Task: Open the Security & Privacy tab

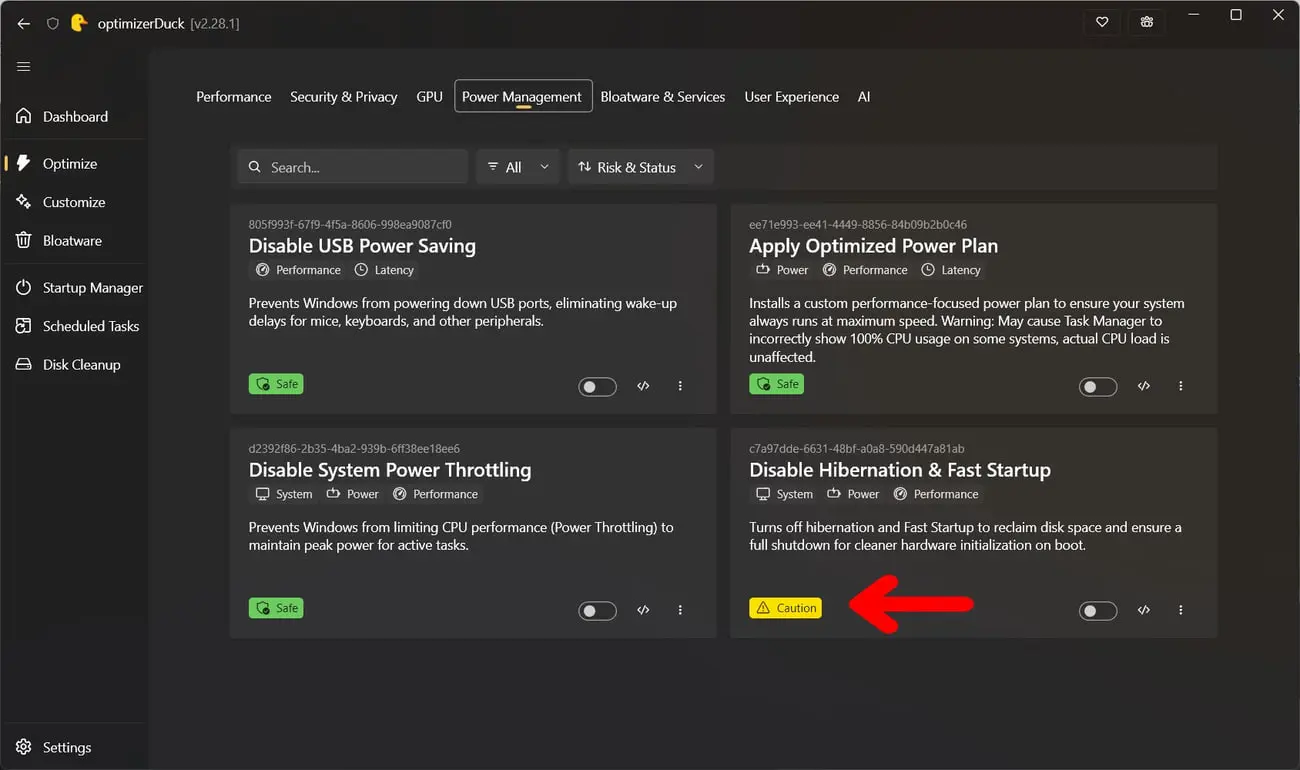Action: (344, 97)
